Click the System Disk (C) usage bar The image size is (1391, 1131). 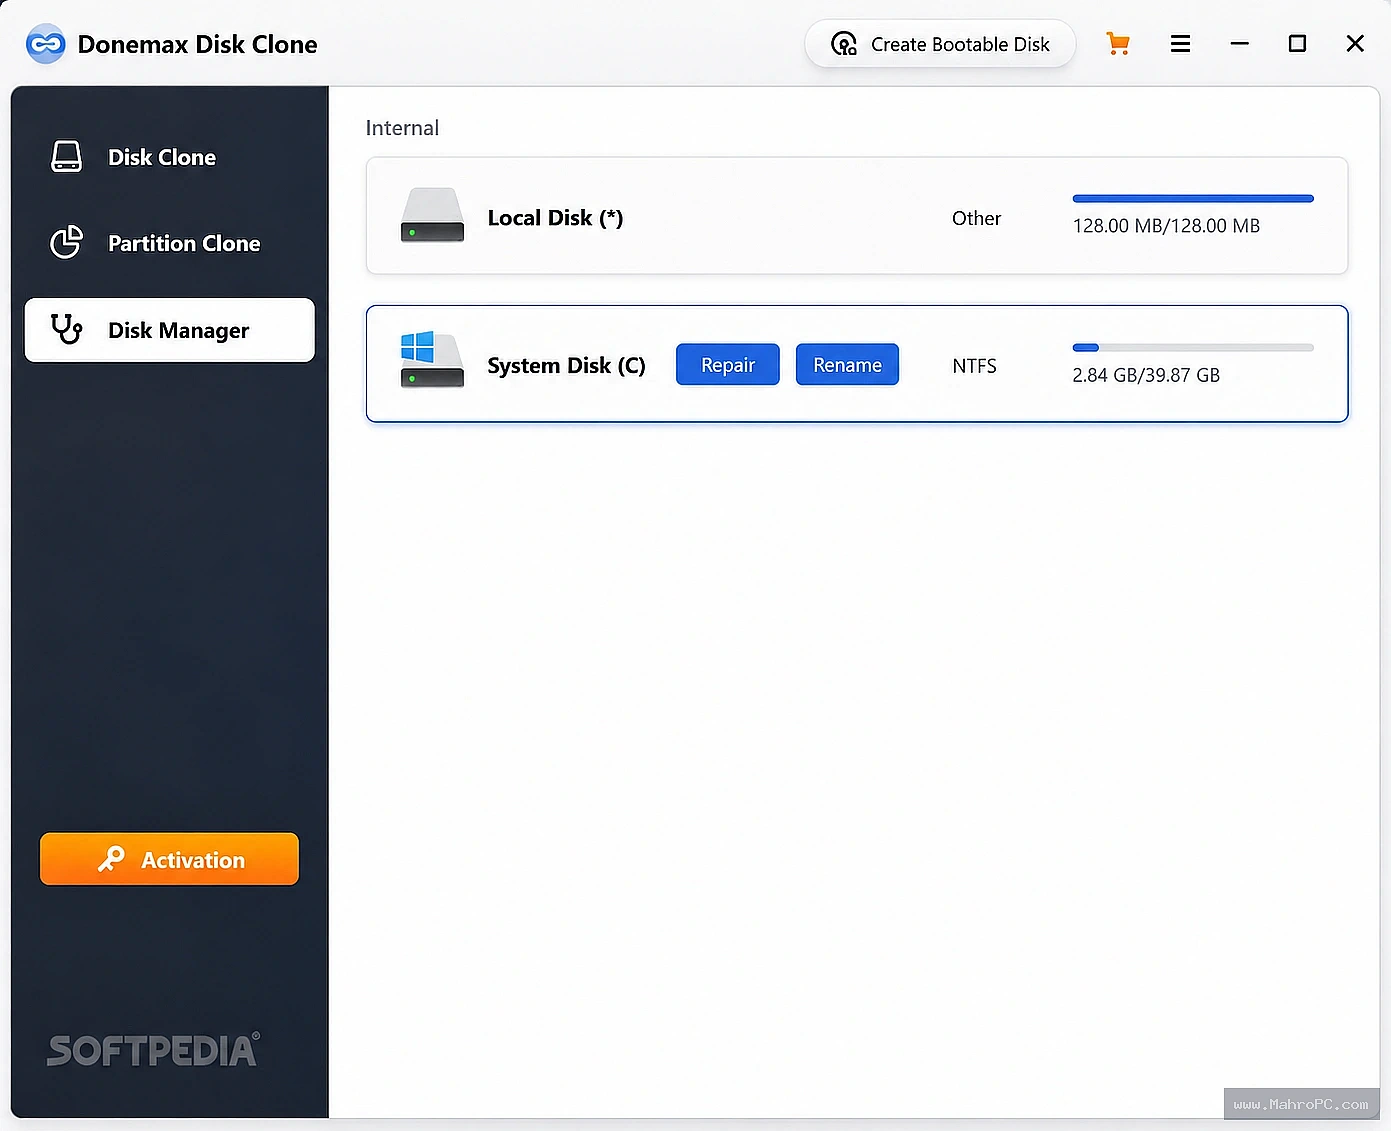click(1193, 348)
